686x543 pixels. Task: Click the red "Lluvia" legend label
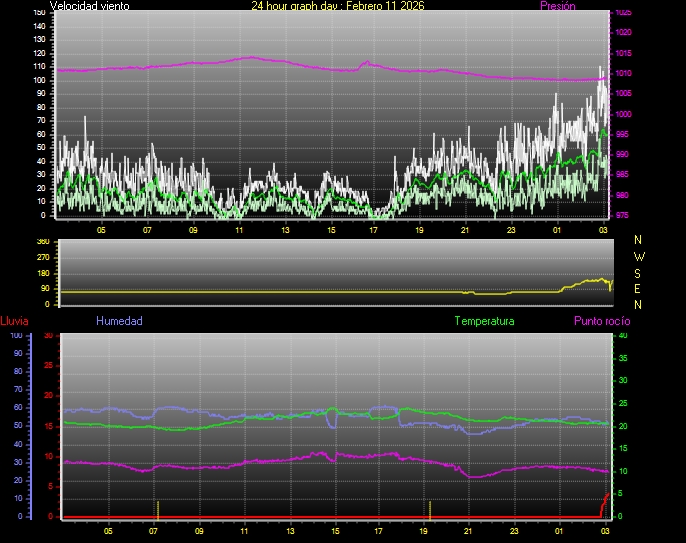pyautogui.click(x=14, y=321)
